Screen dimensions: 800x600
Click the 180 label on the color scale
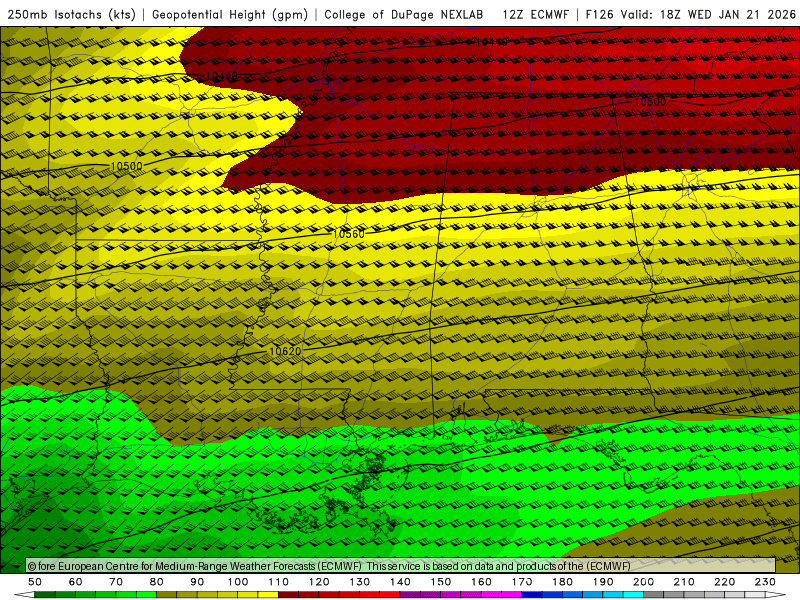click(x=562, y=582)
